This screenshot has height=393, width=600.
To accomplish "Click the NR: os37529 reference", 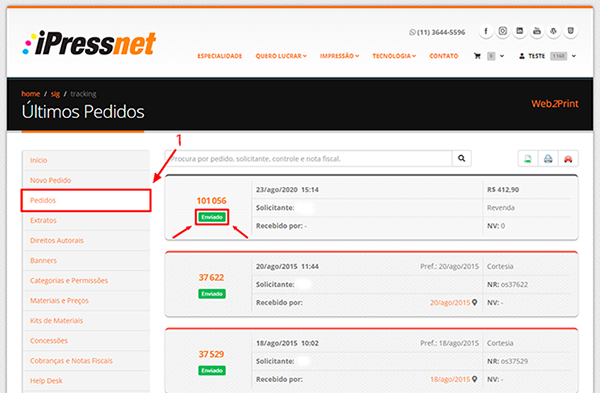I will click(507, 361).
